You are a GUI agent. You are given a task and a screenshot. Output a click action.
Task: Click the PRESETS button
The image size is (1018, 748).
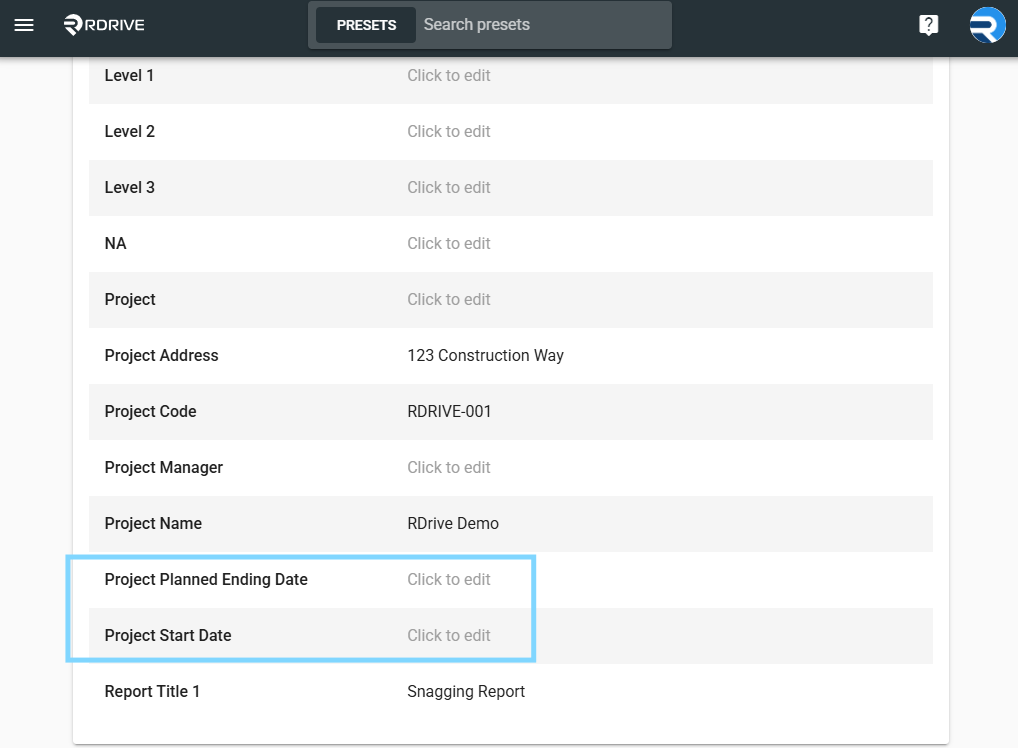[x=366, y=25]
